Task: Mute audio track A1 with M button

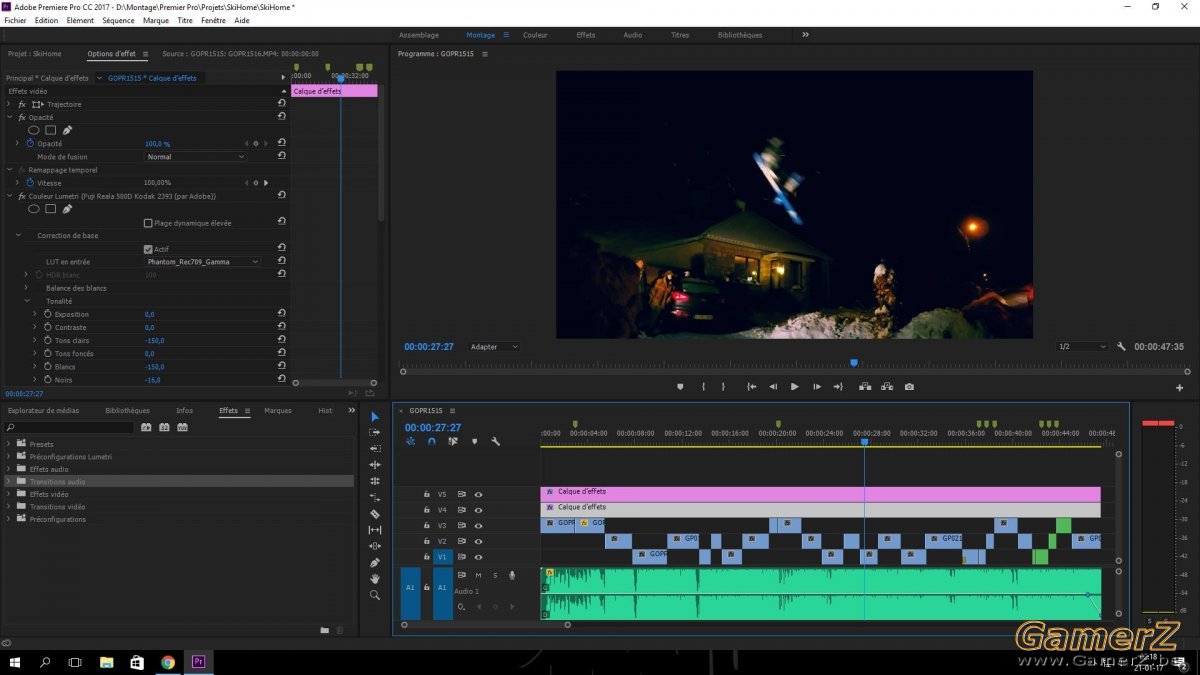Action: click(x=478, y=575)
